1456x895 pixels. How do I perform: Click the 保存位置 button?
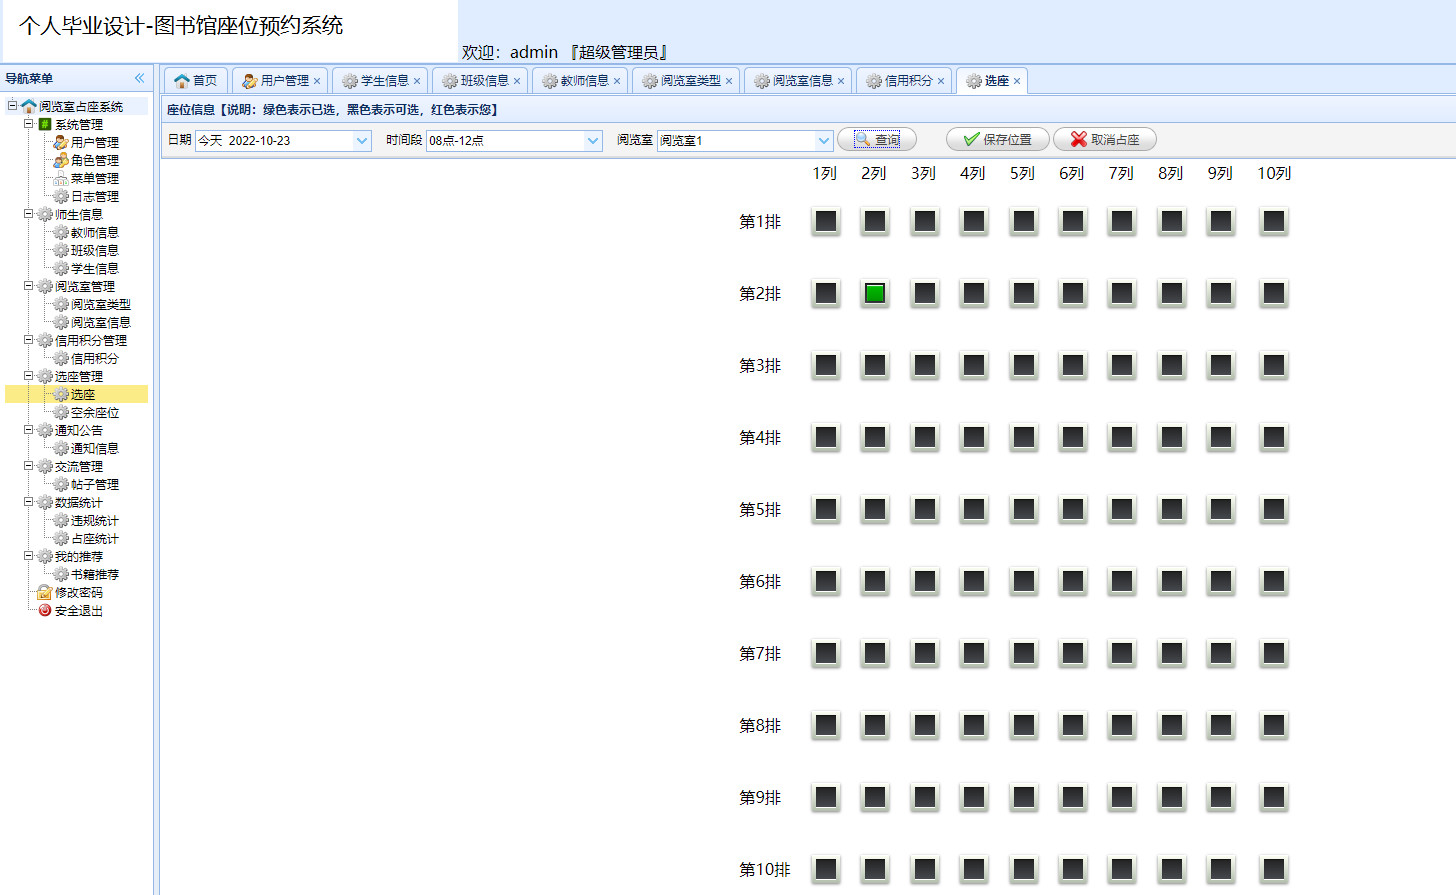point(997,140)
